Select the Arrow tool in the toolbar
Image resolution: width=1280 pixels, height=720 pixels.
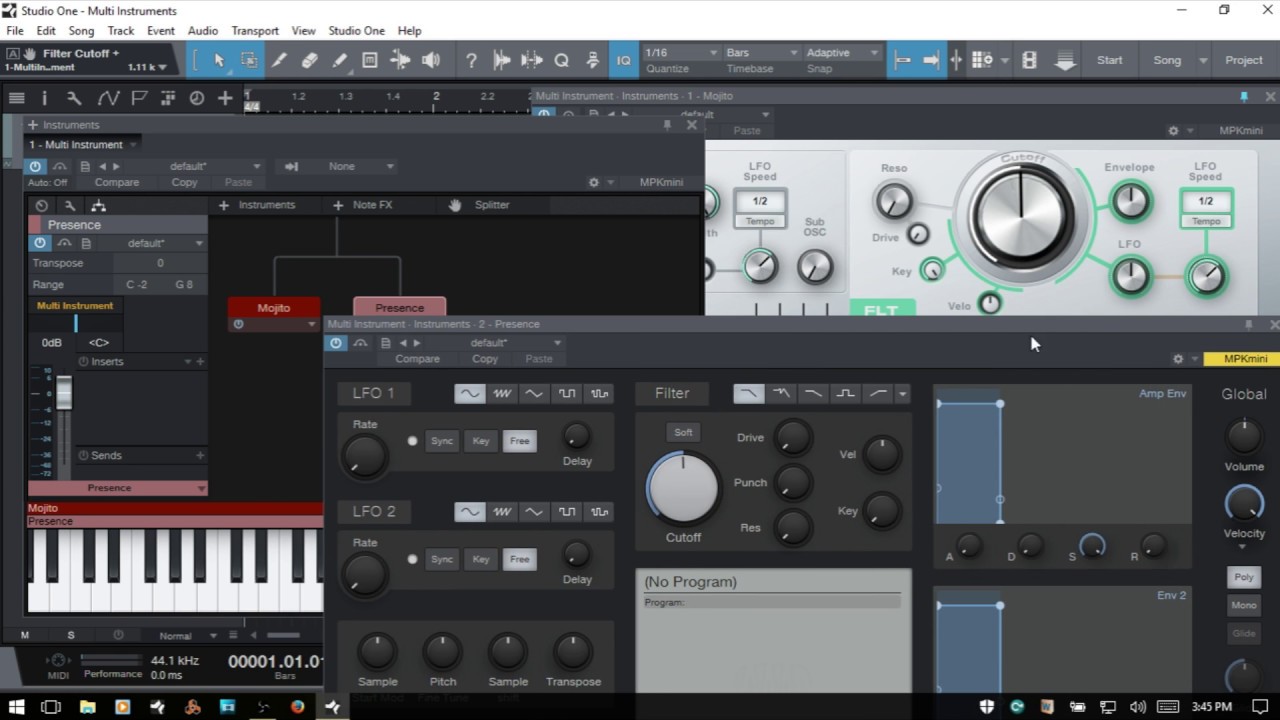[219, 60]
